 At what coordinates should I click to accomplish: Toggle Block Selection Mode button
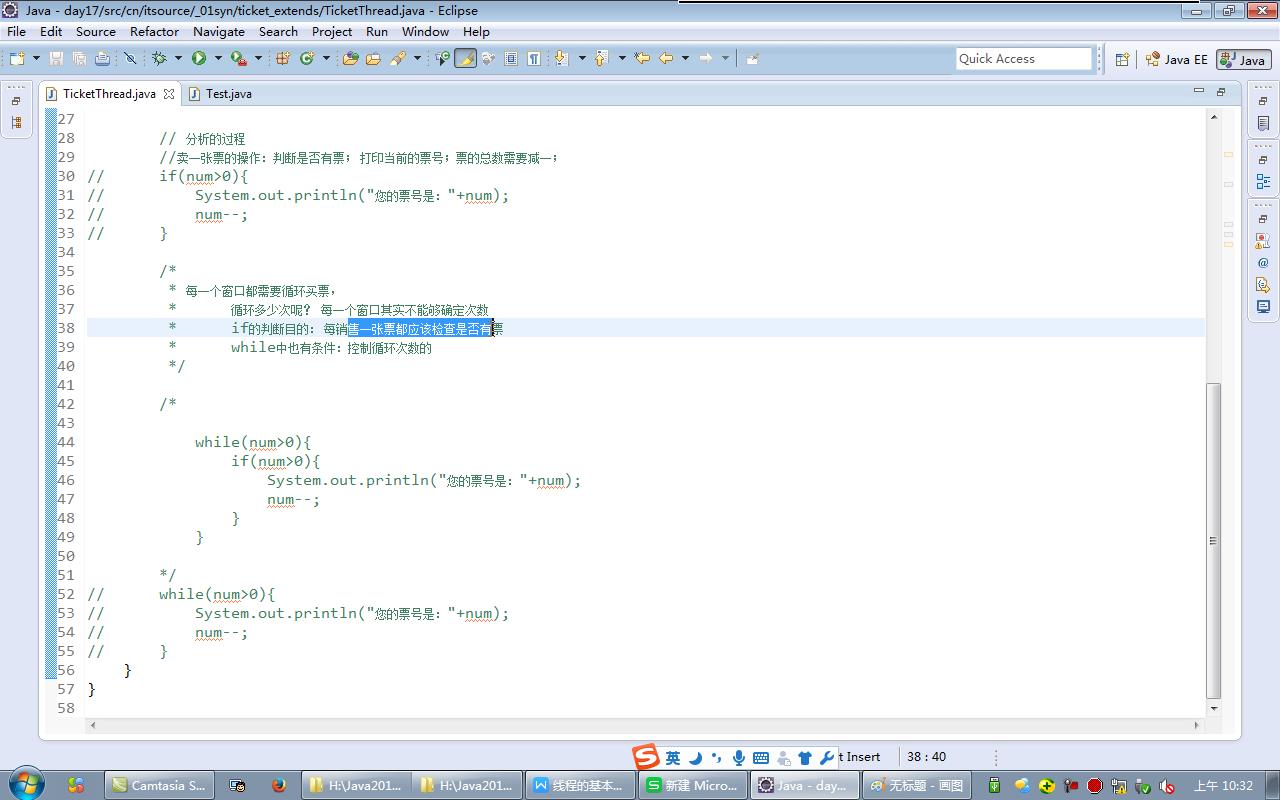[511, 59]
